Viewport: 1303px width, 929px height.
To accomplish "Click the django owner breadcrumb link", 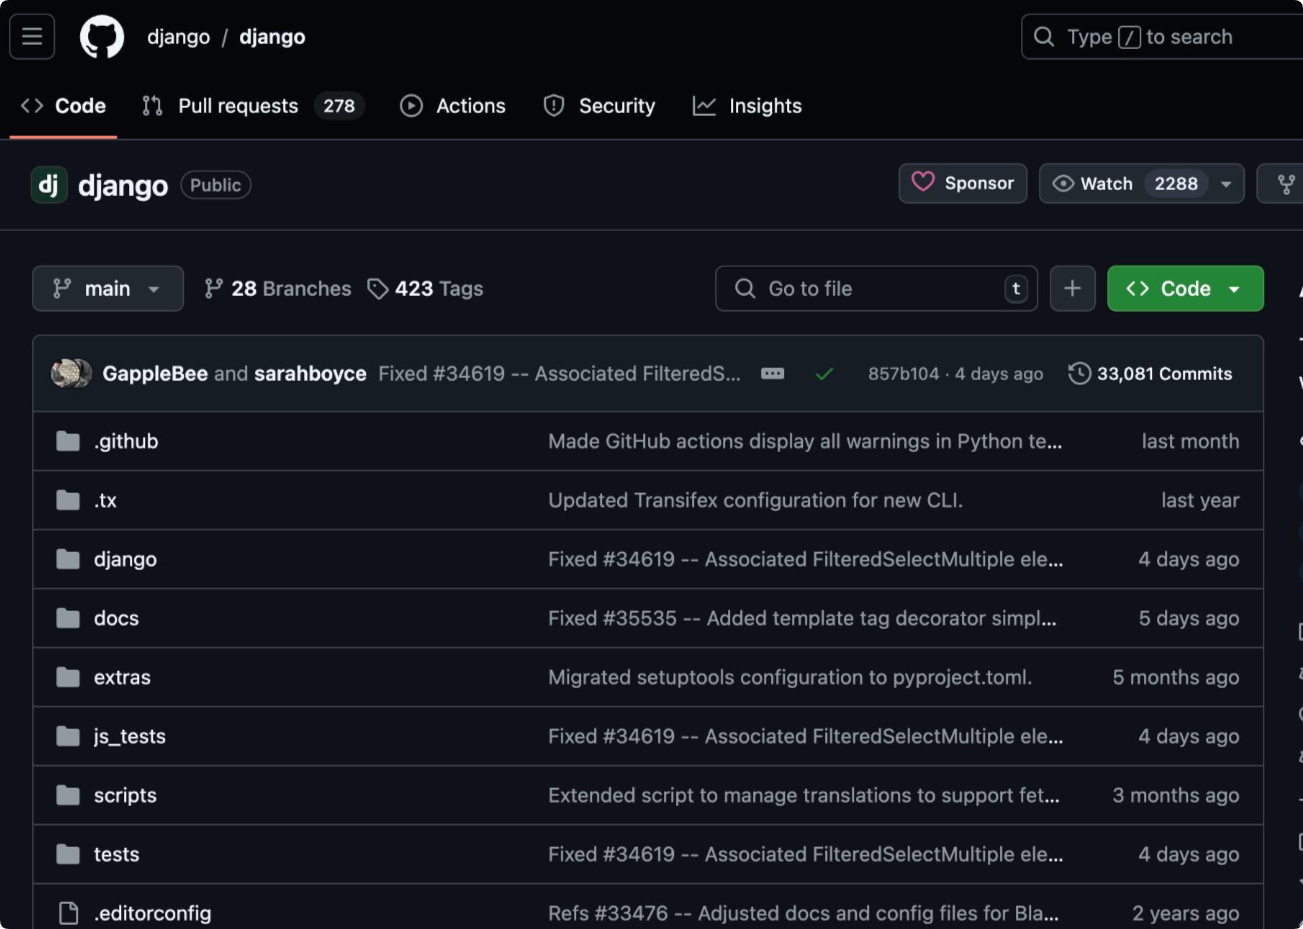I will point(178,37).
